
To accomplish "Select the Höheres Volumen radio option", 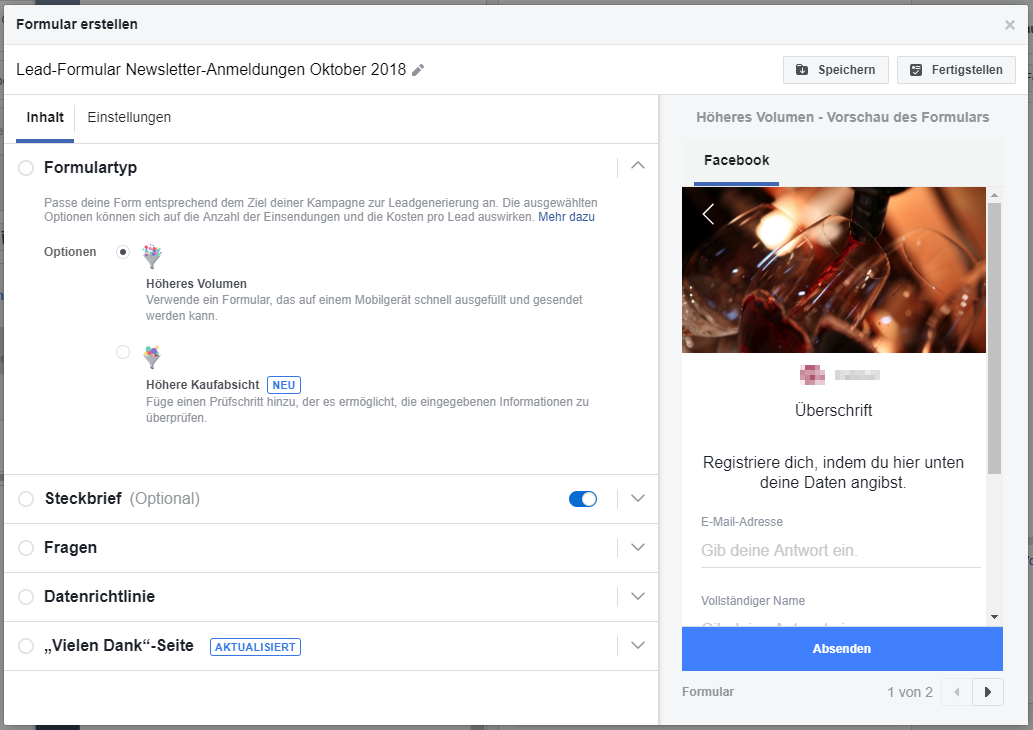I will coord(123,252).
